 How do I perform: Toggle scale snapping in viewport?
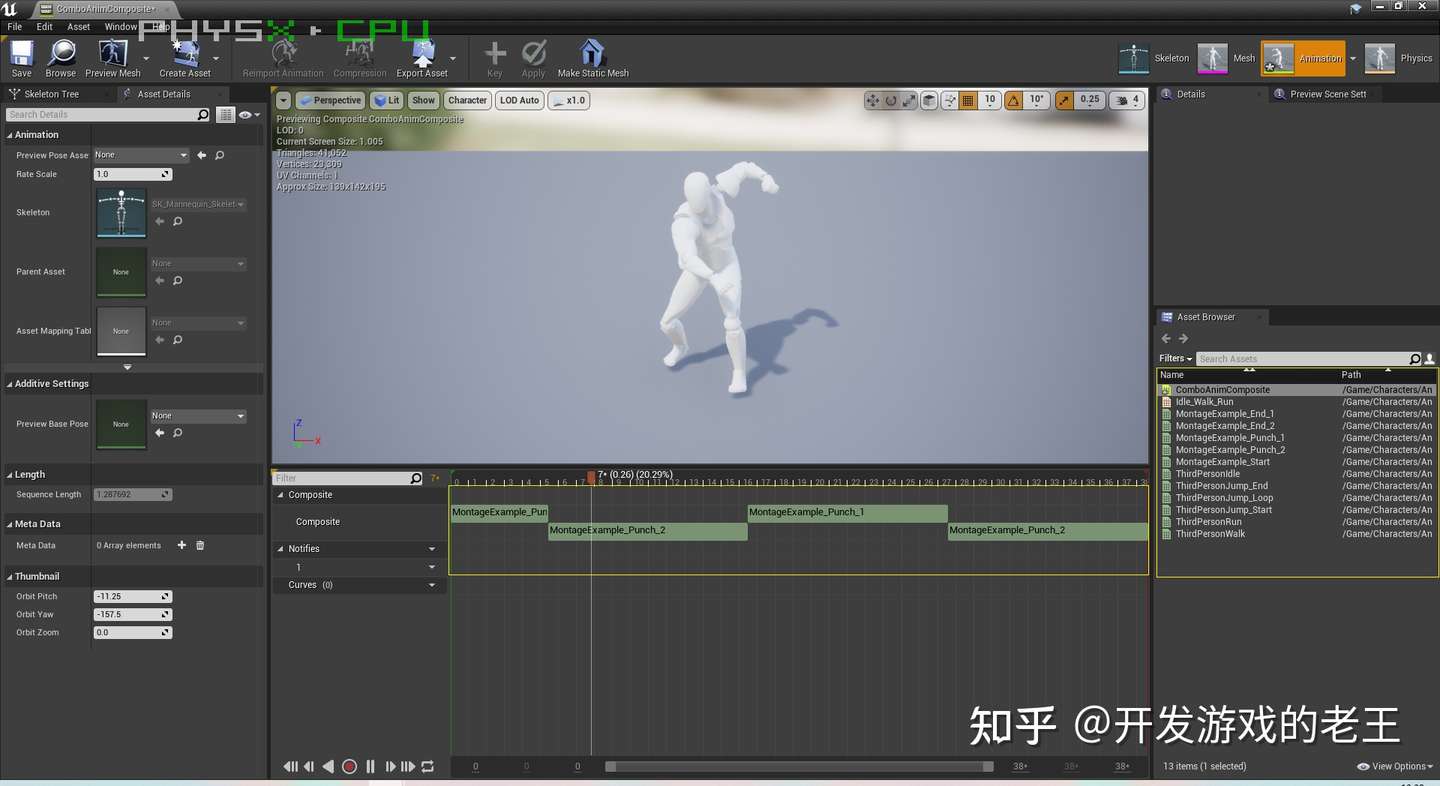click(1064, 100)
